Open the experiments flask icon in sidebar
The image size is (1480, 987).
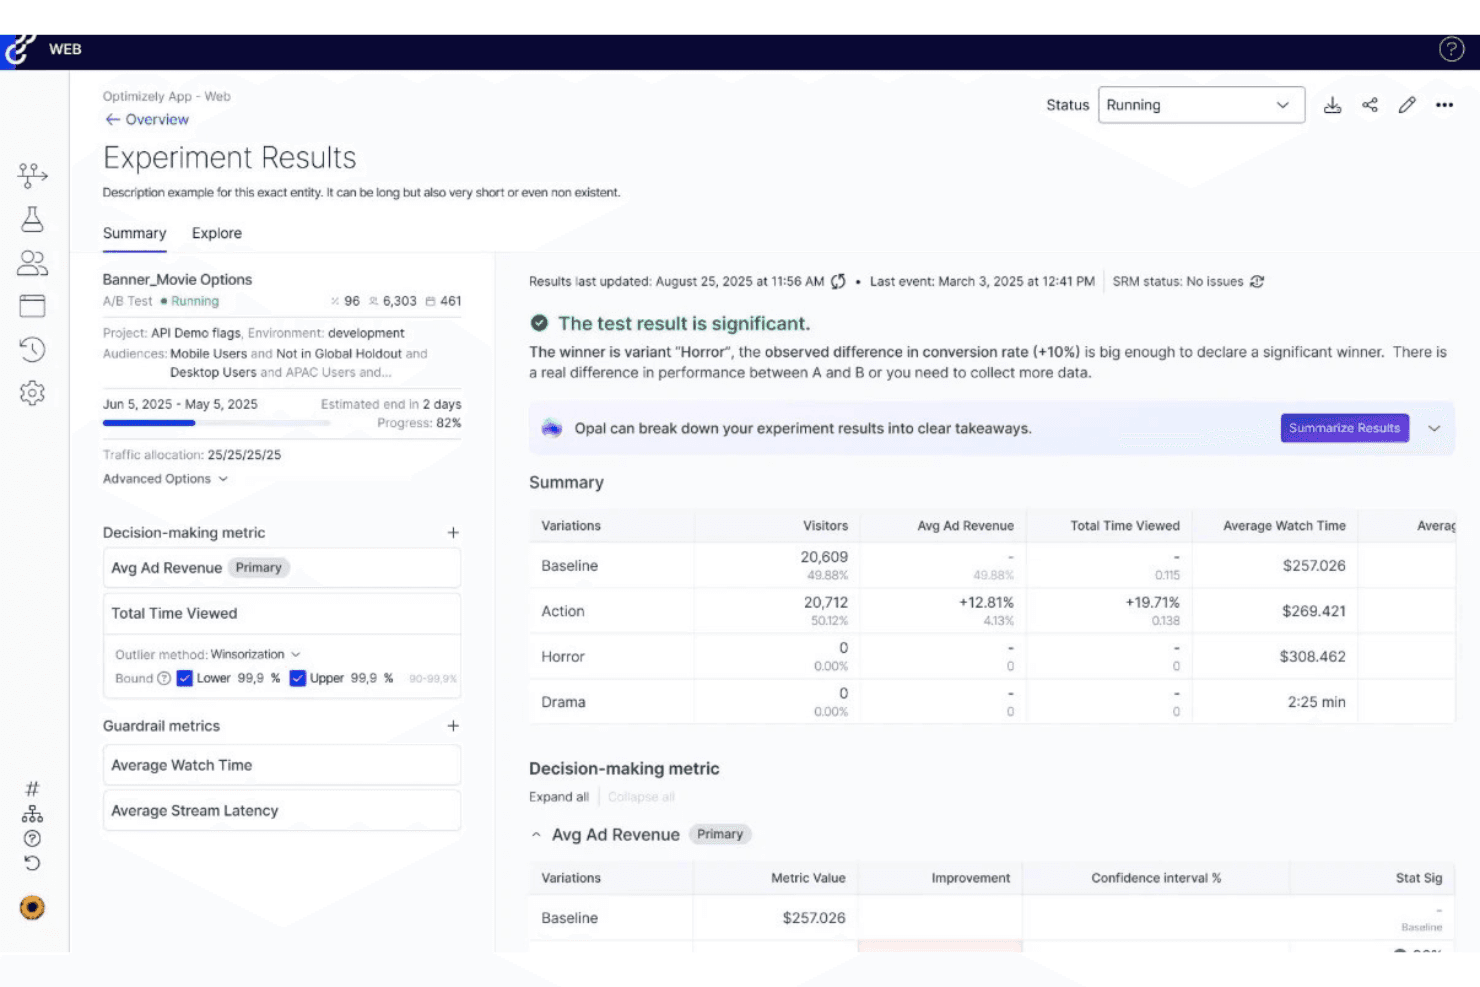pyautogui.click(x=32, y=219)
